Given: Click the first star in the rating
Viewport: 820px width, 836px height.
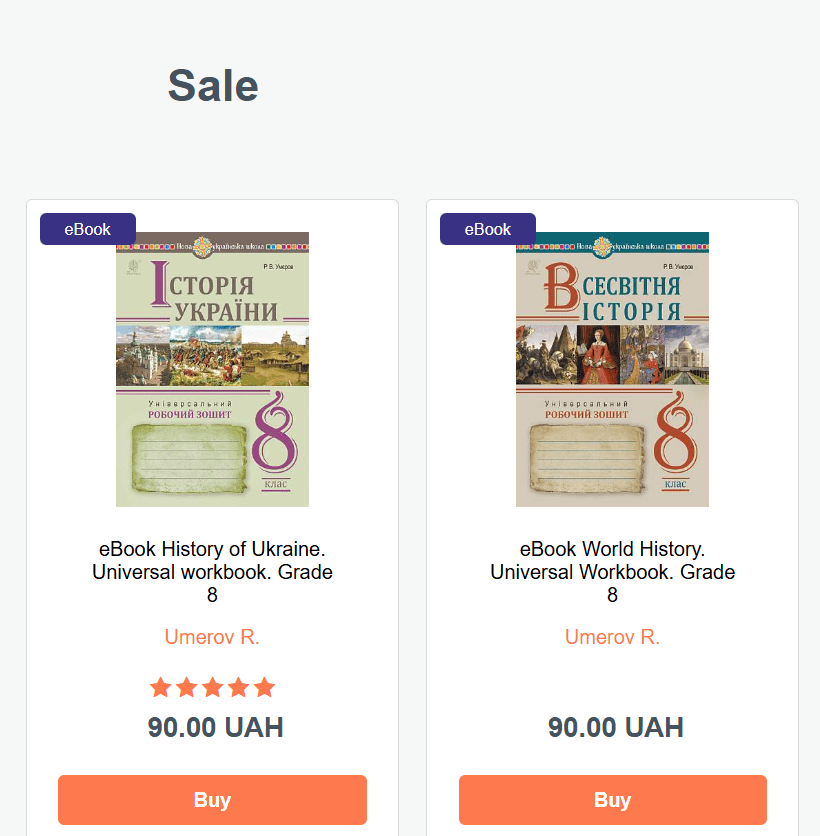Looking at the screenshot, I should tap(160, 688).
